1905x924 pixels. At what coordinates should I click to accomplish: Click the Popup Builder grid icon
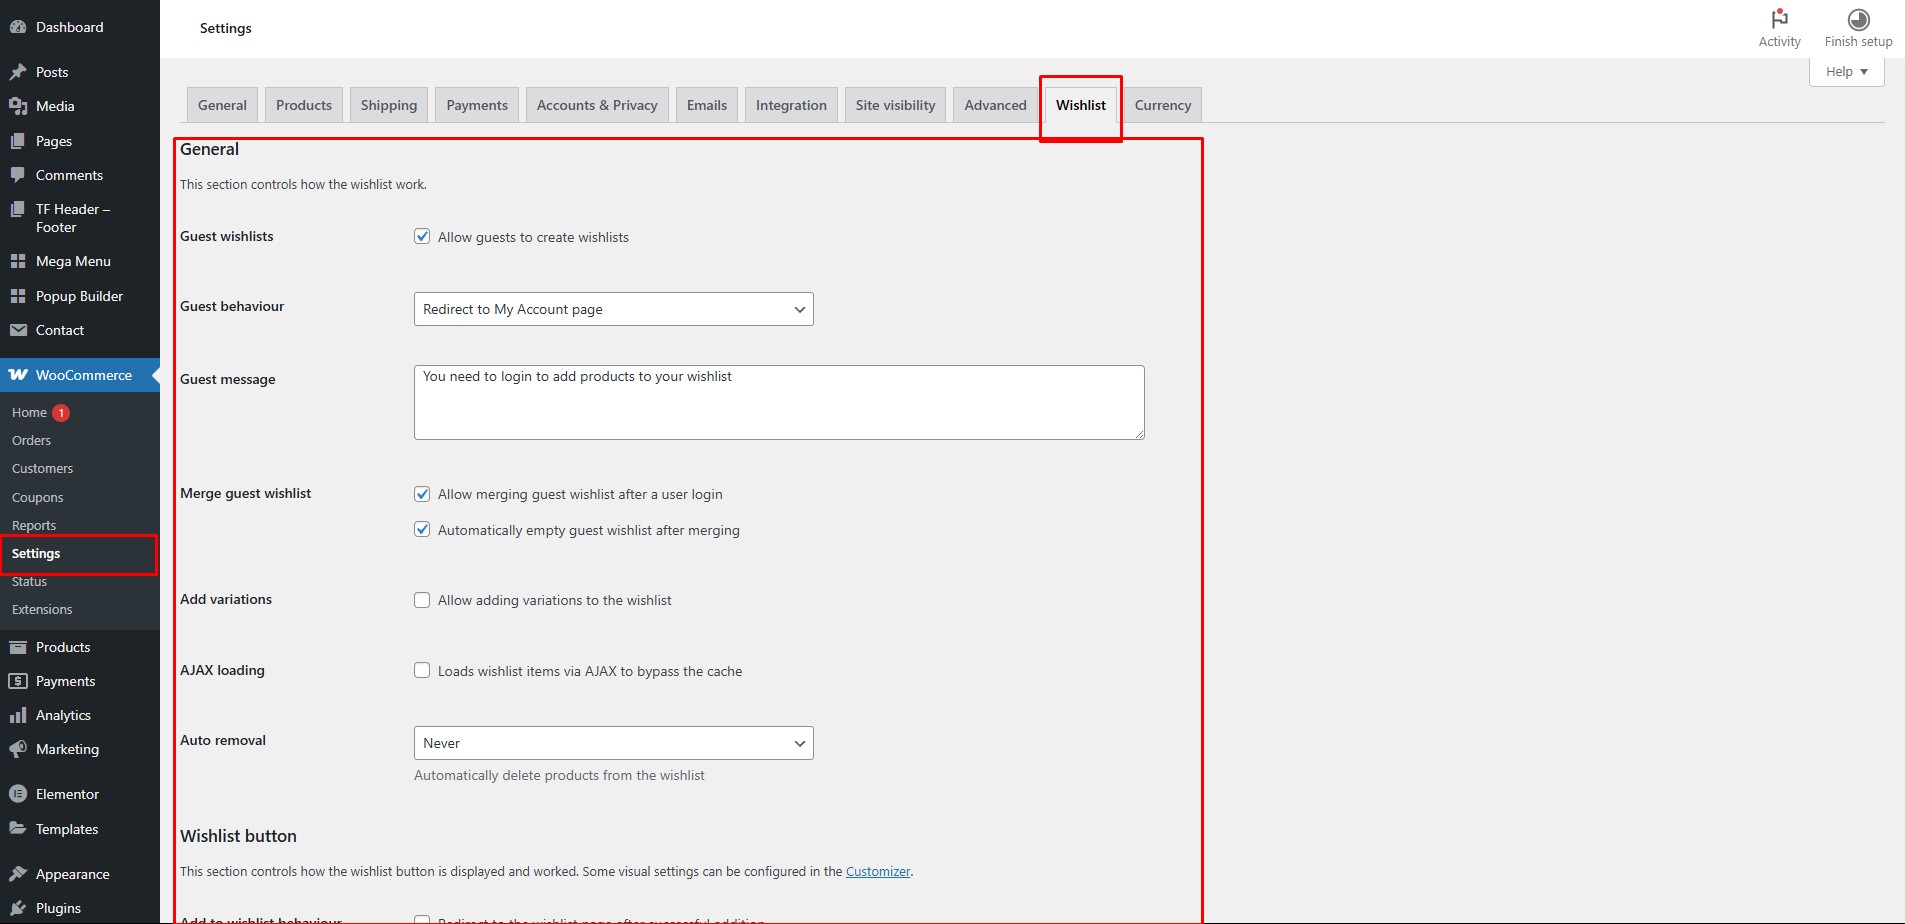click(x=18, y=296)
